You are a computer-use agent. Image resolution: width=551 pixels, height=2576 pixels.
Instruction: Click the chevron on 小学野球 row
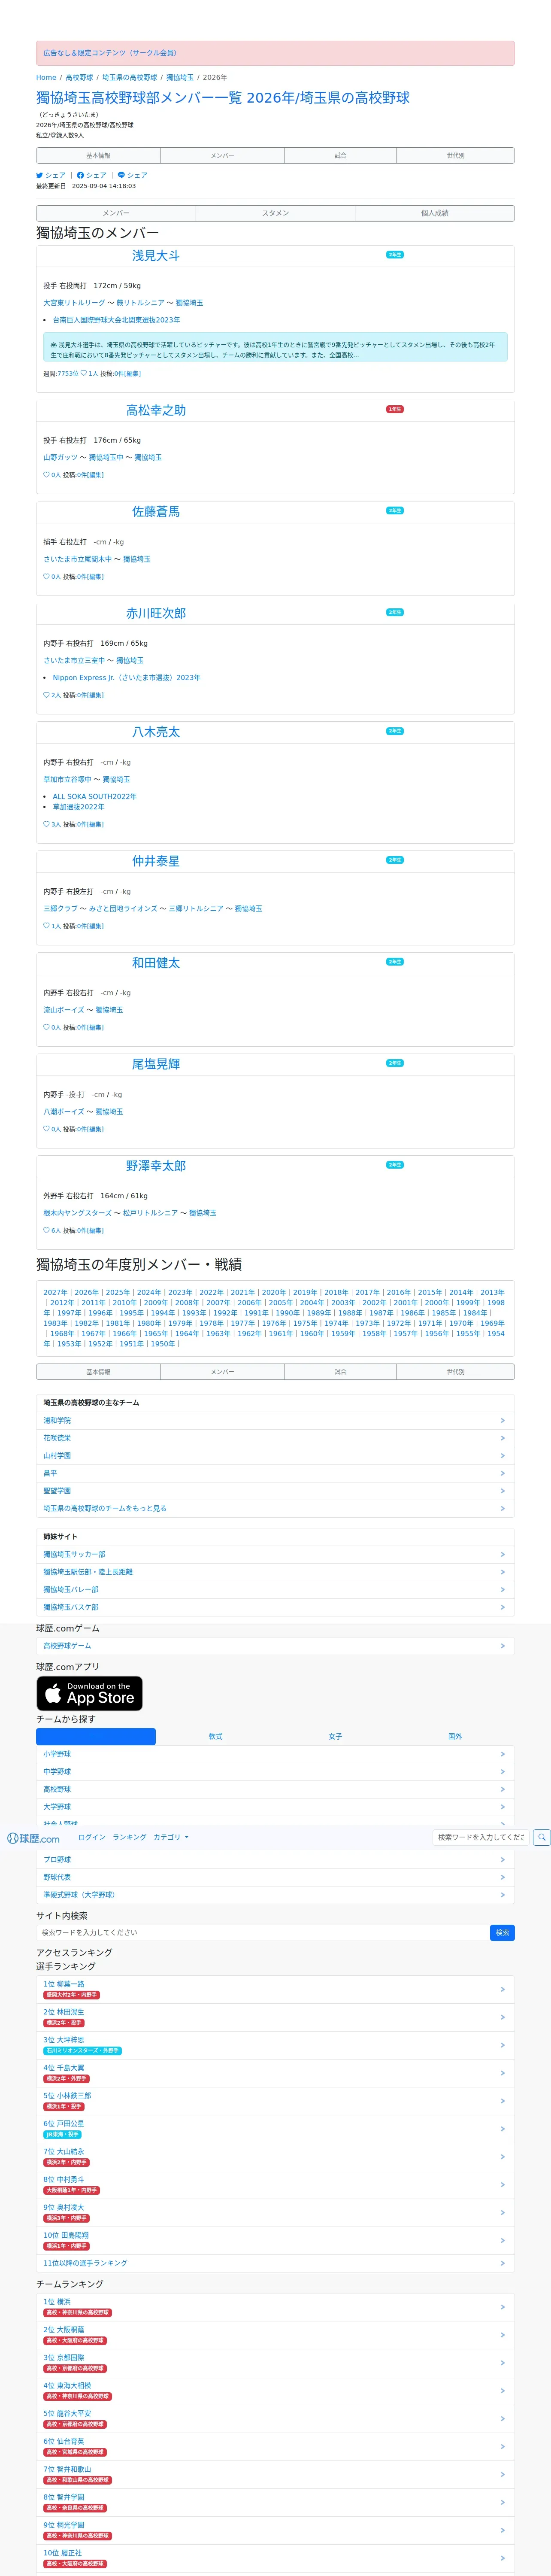coord(502,1754)
